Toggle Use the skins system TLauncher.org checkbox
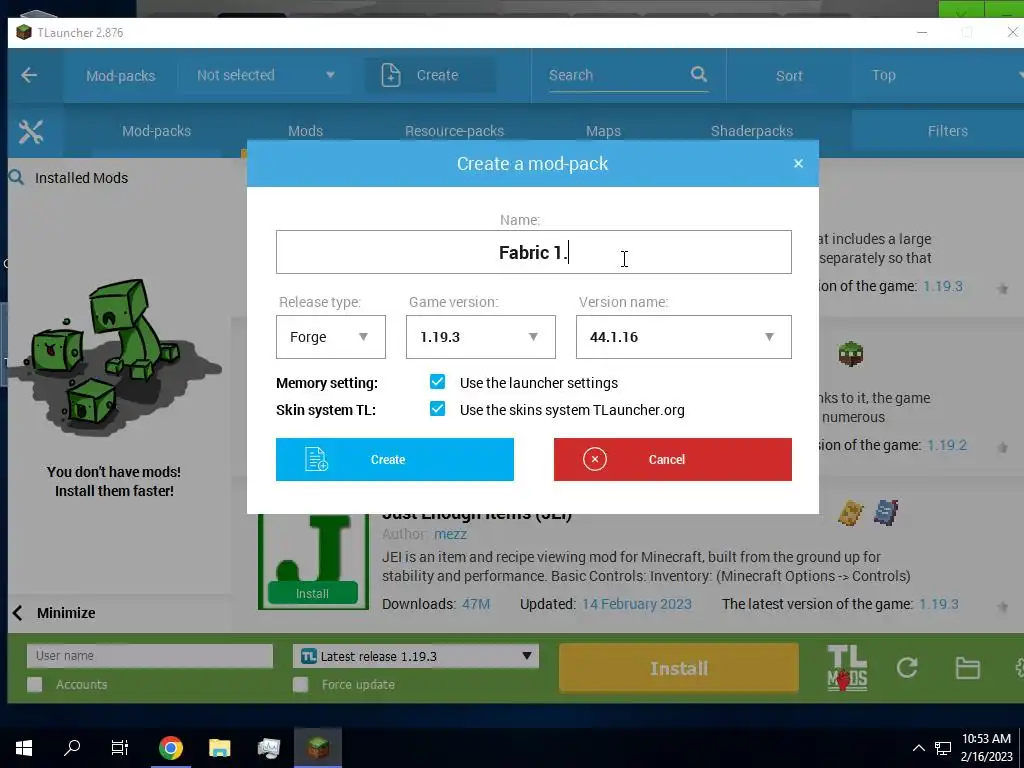Screen dimensions: 1024x768 tap(438, 409)
